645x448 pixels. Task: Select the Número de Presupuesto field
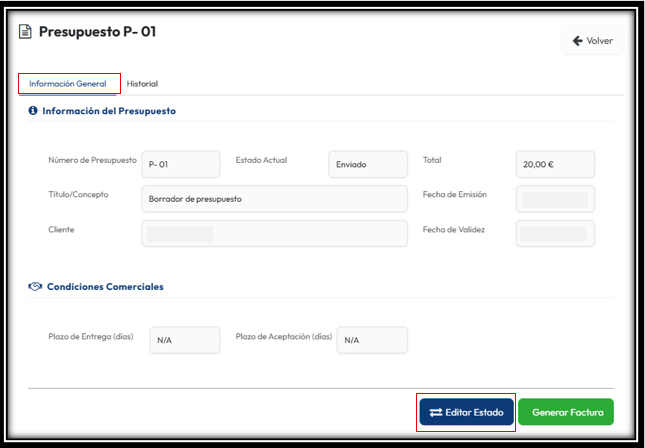[x=180, y=164]
